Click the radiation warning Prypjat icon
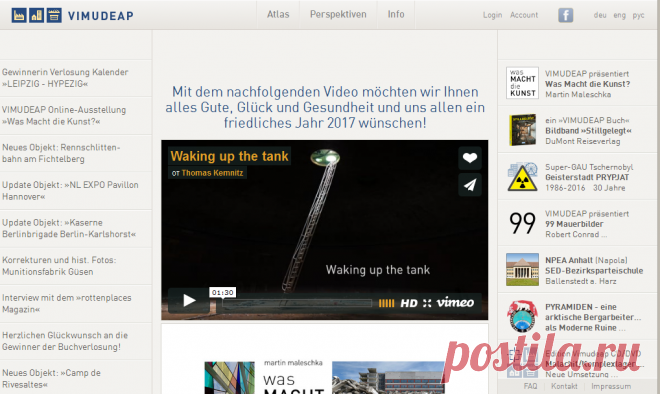Screen dimensions: 660x394 522,177
